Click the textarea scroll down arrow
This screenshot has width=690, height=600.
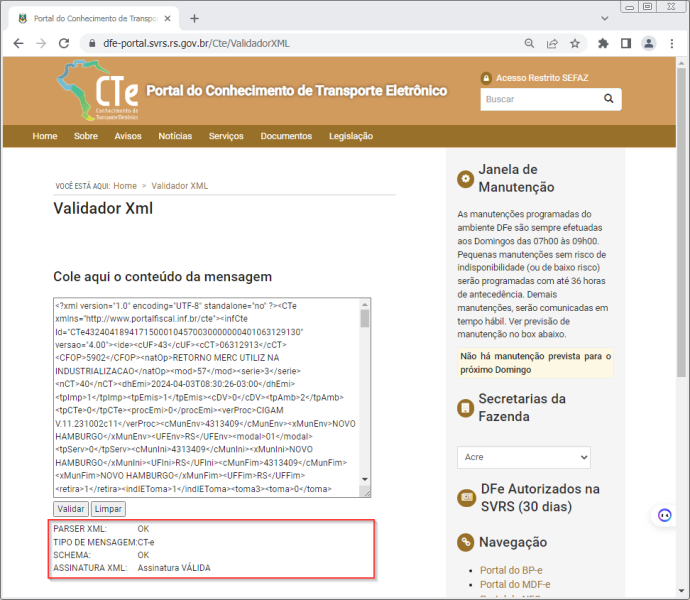coord(365,479)
